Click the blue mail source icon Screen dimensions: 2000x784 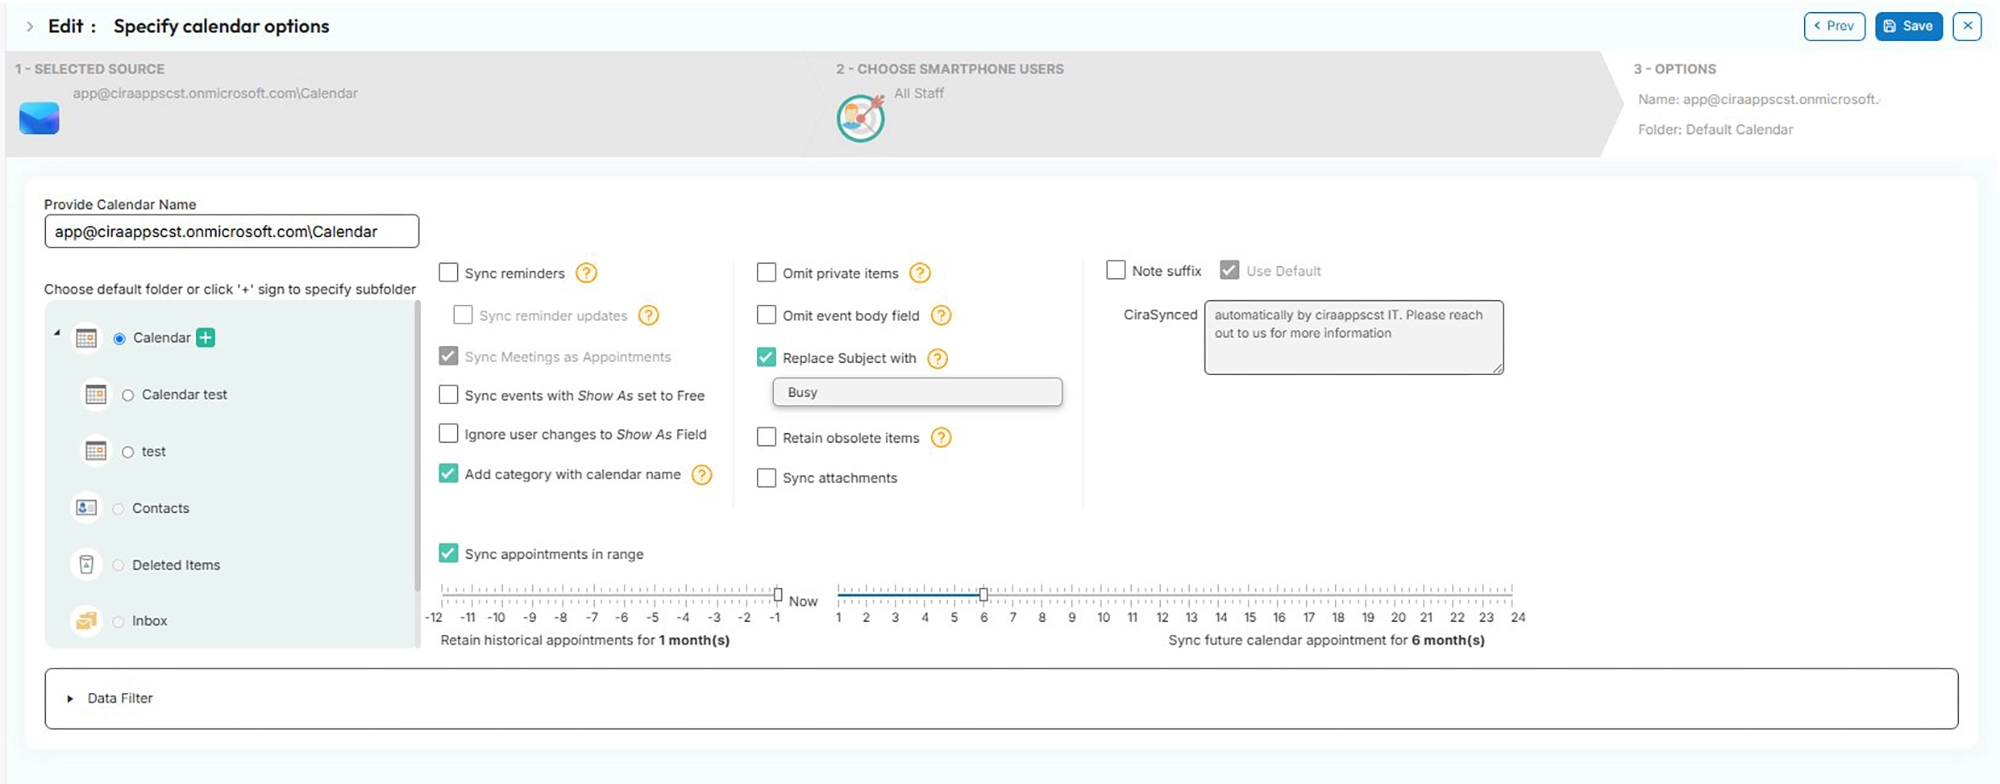39,118
